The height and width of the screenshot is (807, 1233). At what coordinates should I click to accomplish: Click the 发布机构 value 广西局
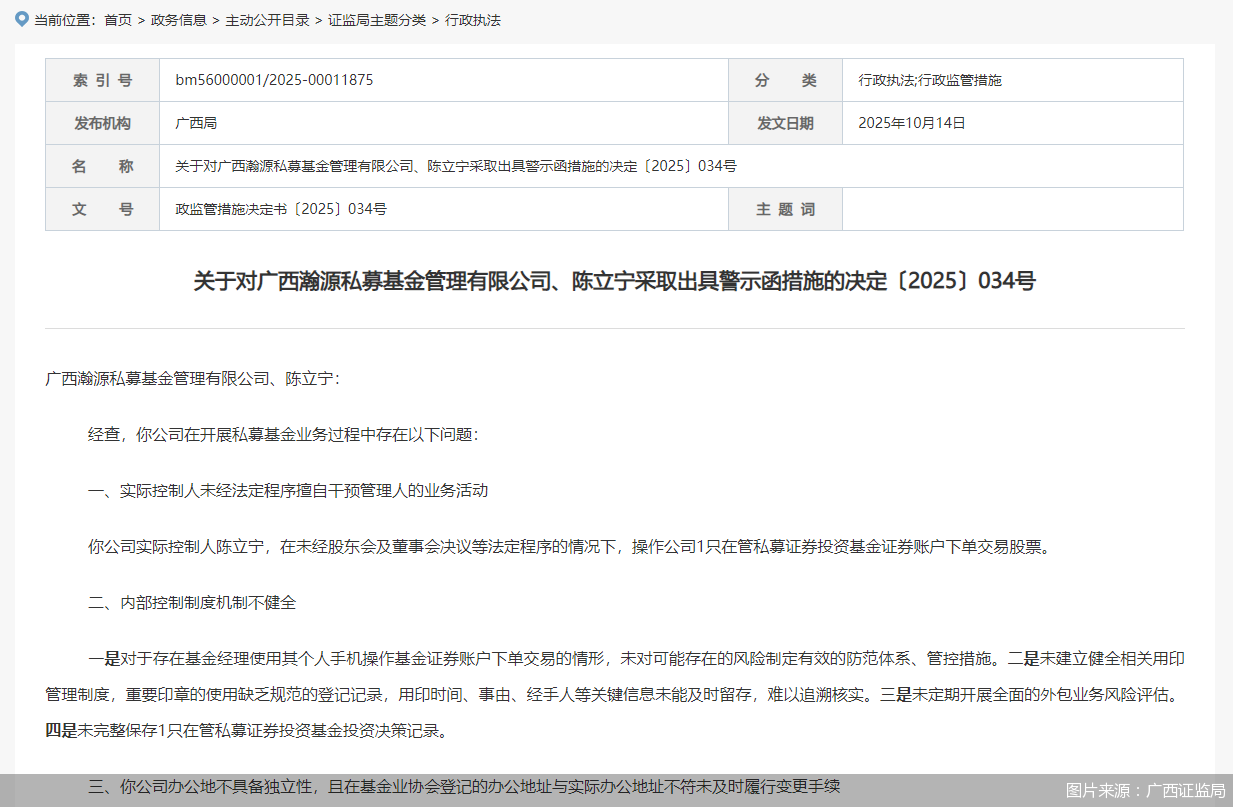click(197, 123)
